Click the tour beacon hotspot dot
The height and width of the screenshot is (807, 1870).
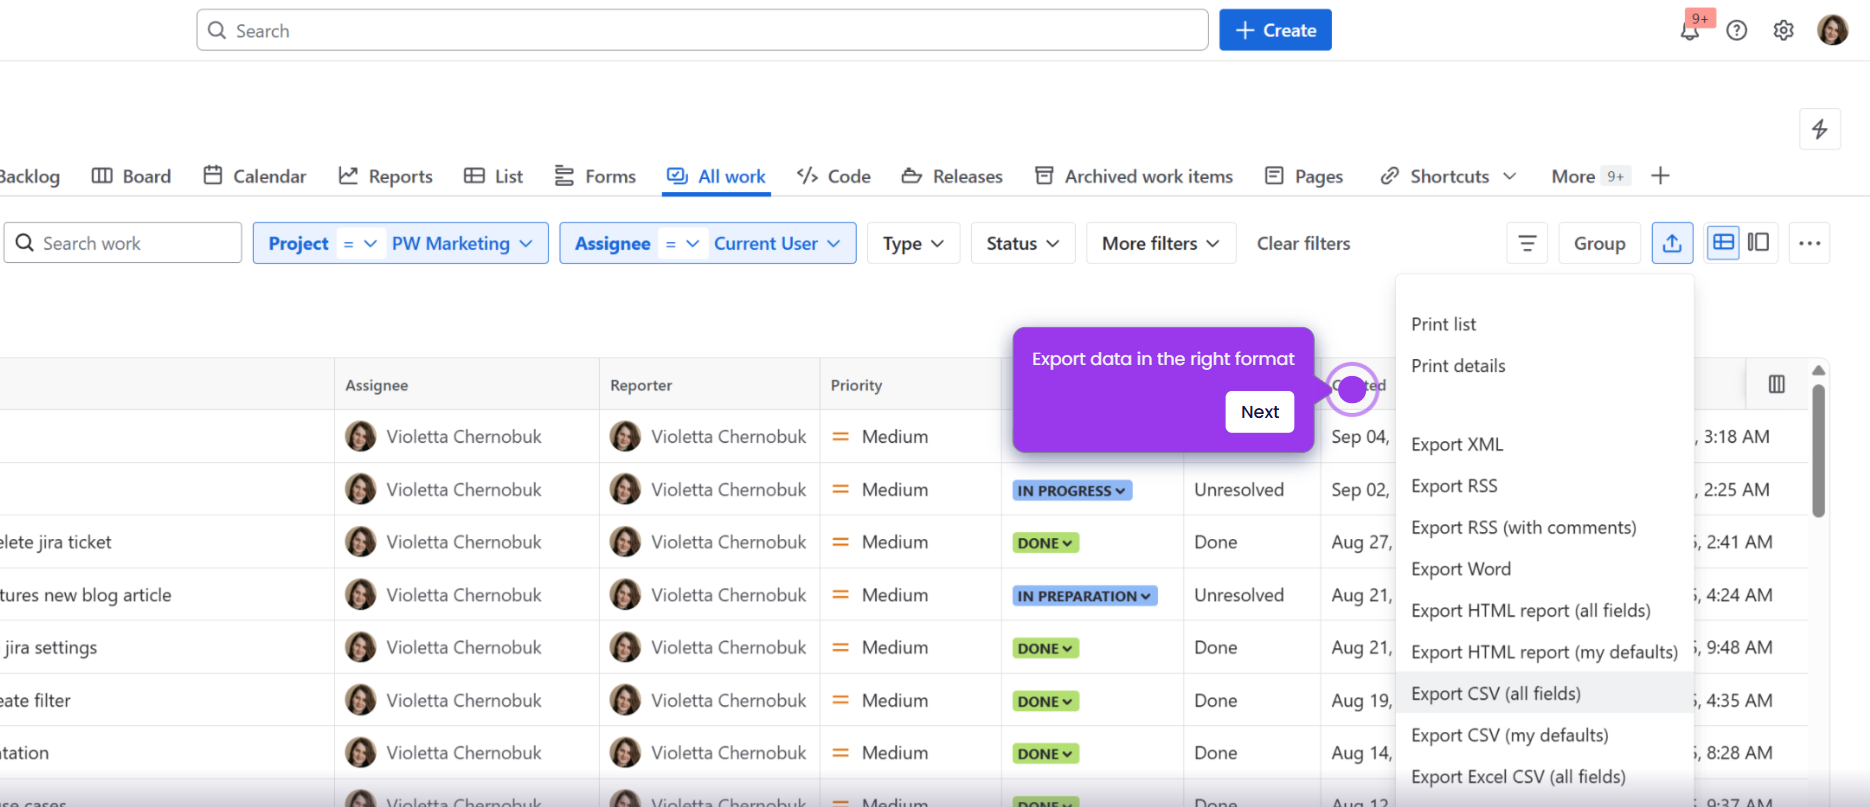point(1352,389)
